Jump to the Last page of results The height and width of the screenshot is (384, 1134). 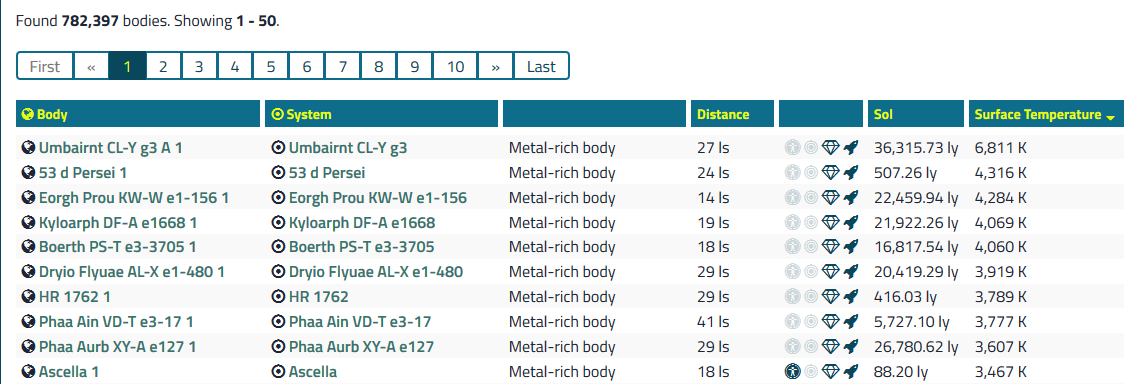click(541, 67)
